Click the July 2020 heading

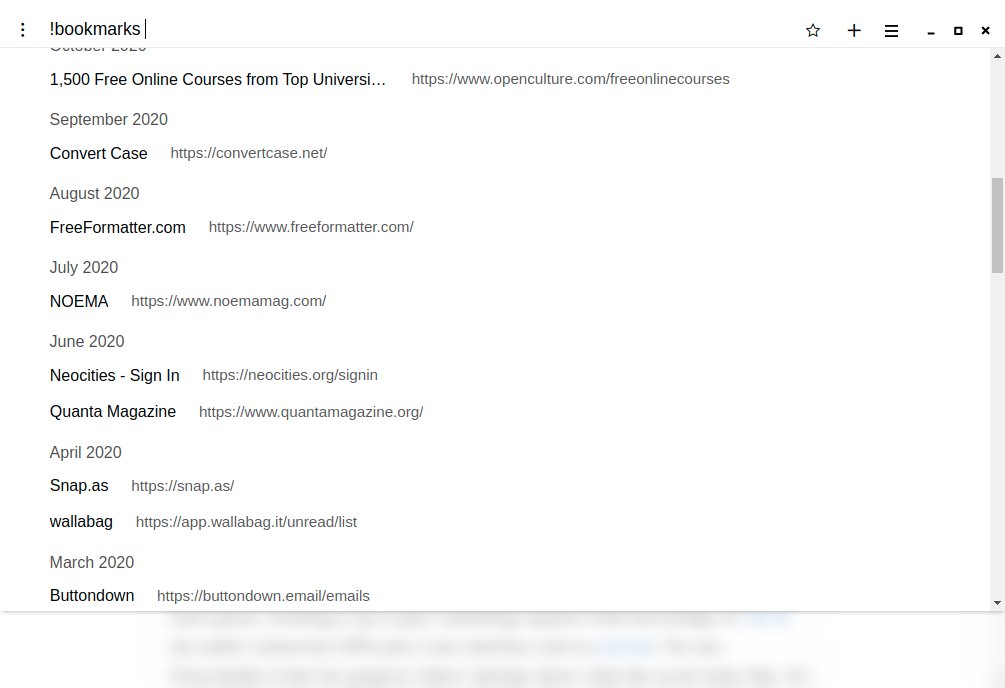(84, 267)
